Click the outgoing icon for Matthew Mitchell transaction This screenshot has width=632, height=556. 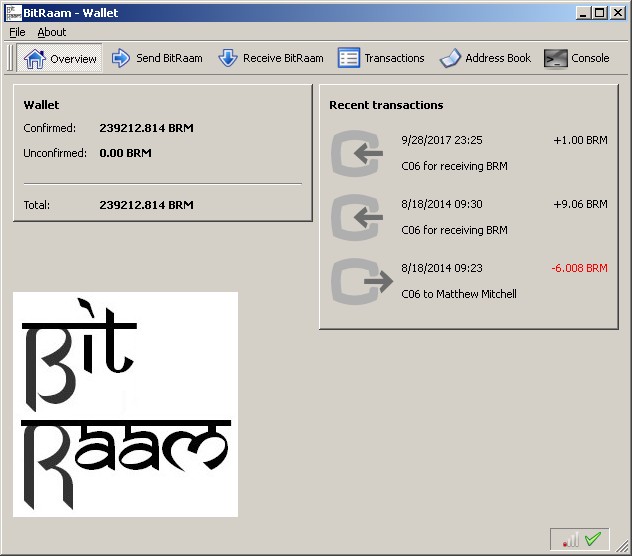[358, 282]
